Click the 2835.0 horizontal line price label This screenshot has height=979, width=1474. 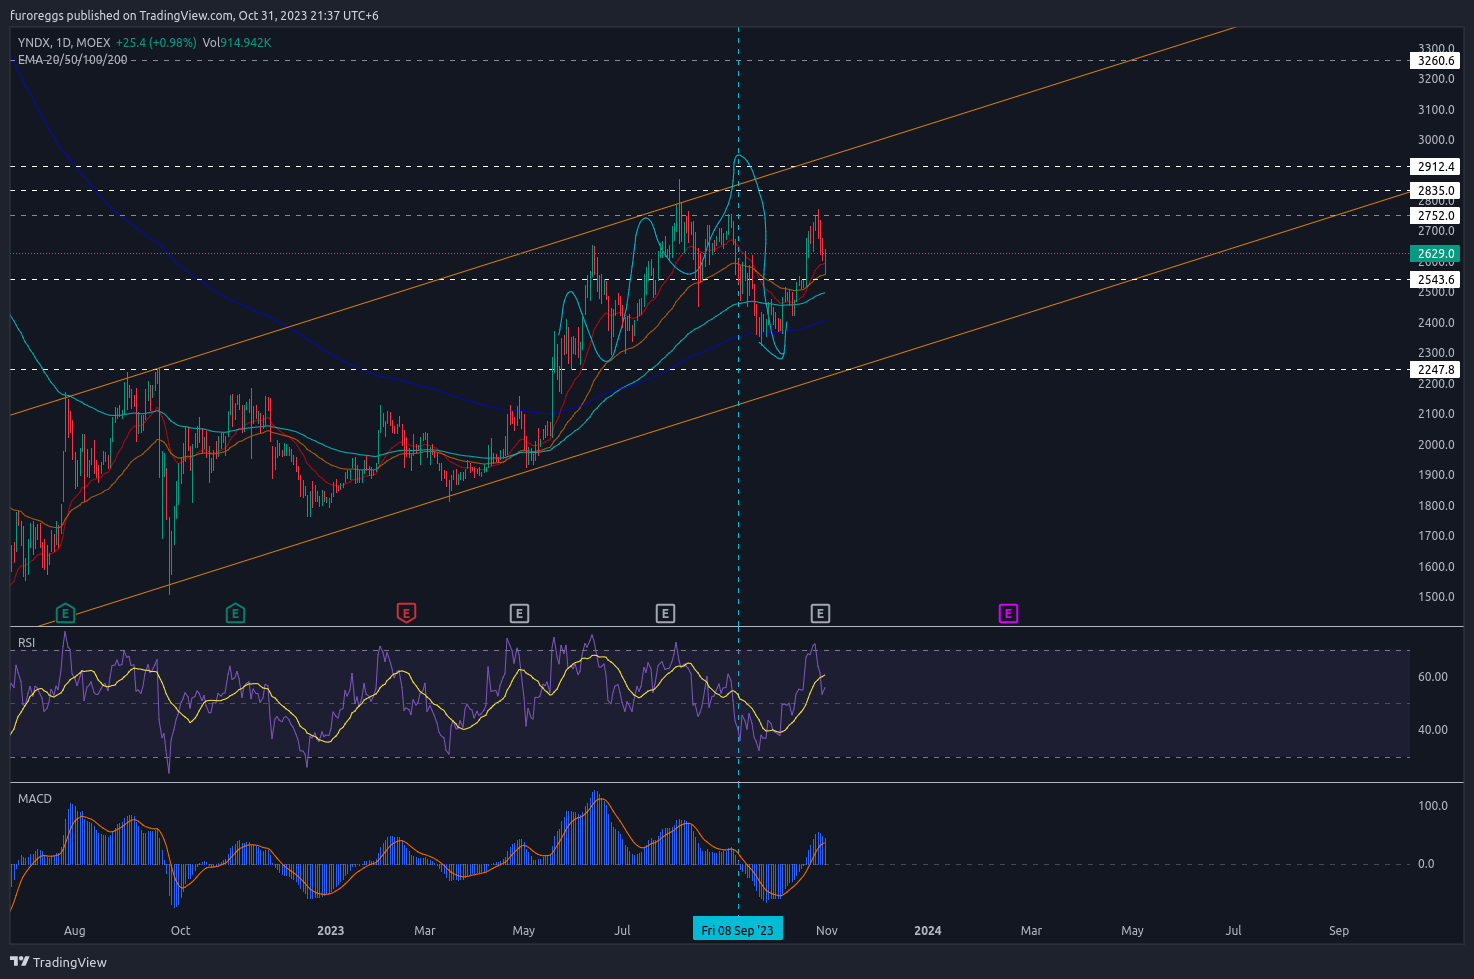pyautogui.click(x=1436, y=191)
